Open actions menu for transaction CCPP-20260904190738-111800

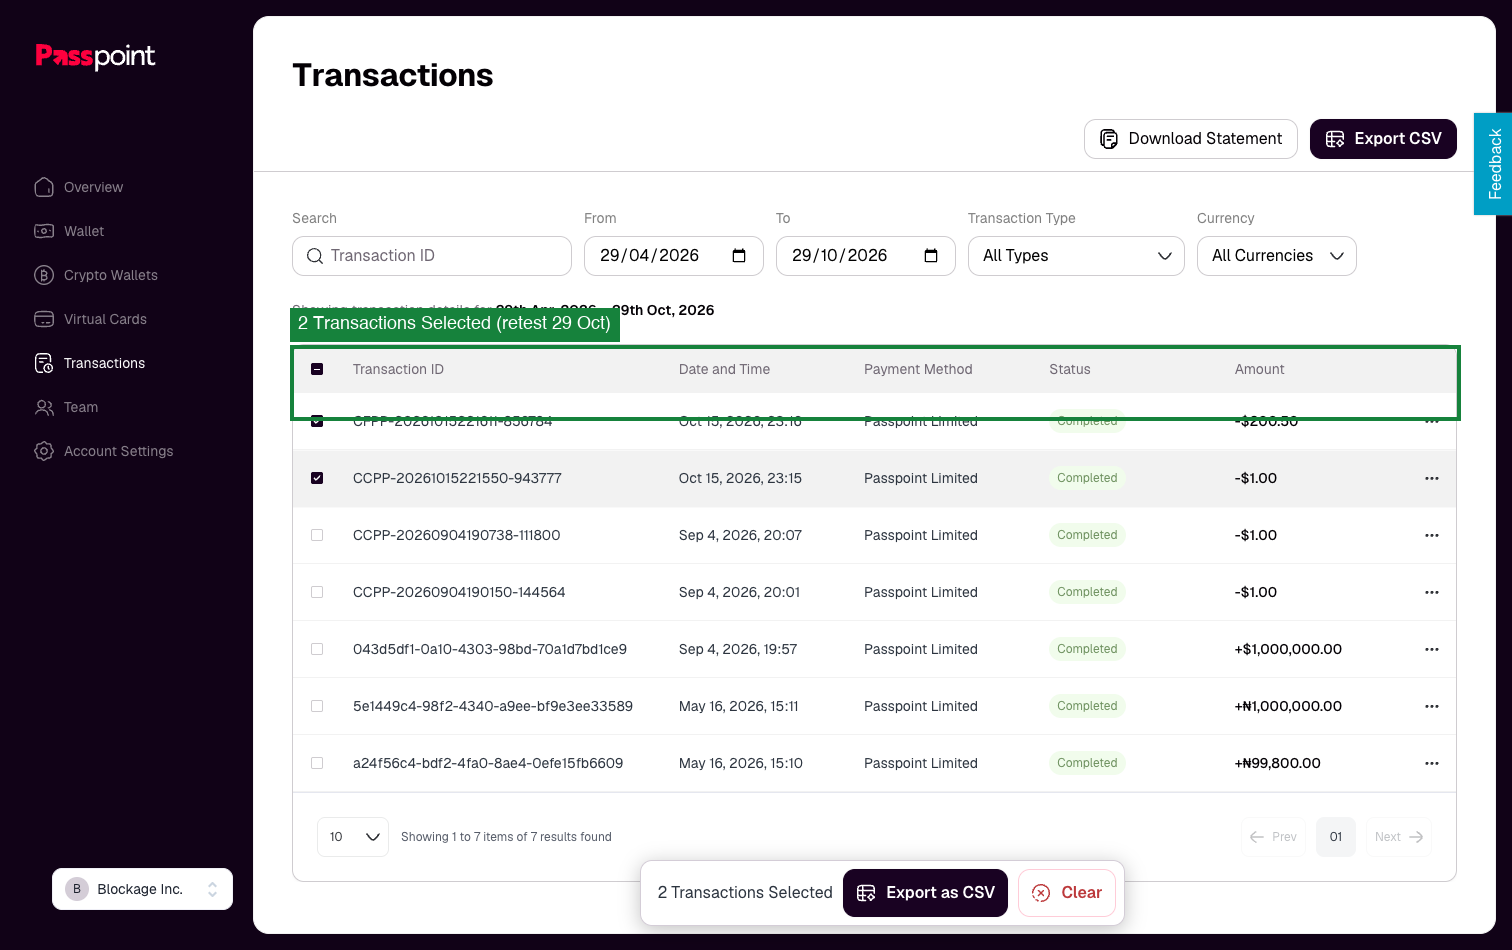(1431, 535)
